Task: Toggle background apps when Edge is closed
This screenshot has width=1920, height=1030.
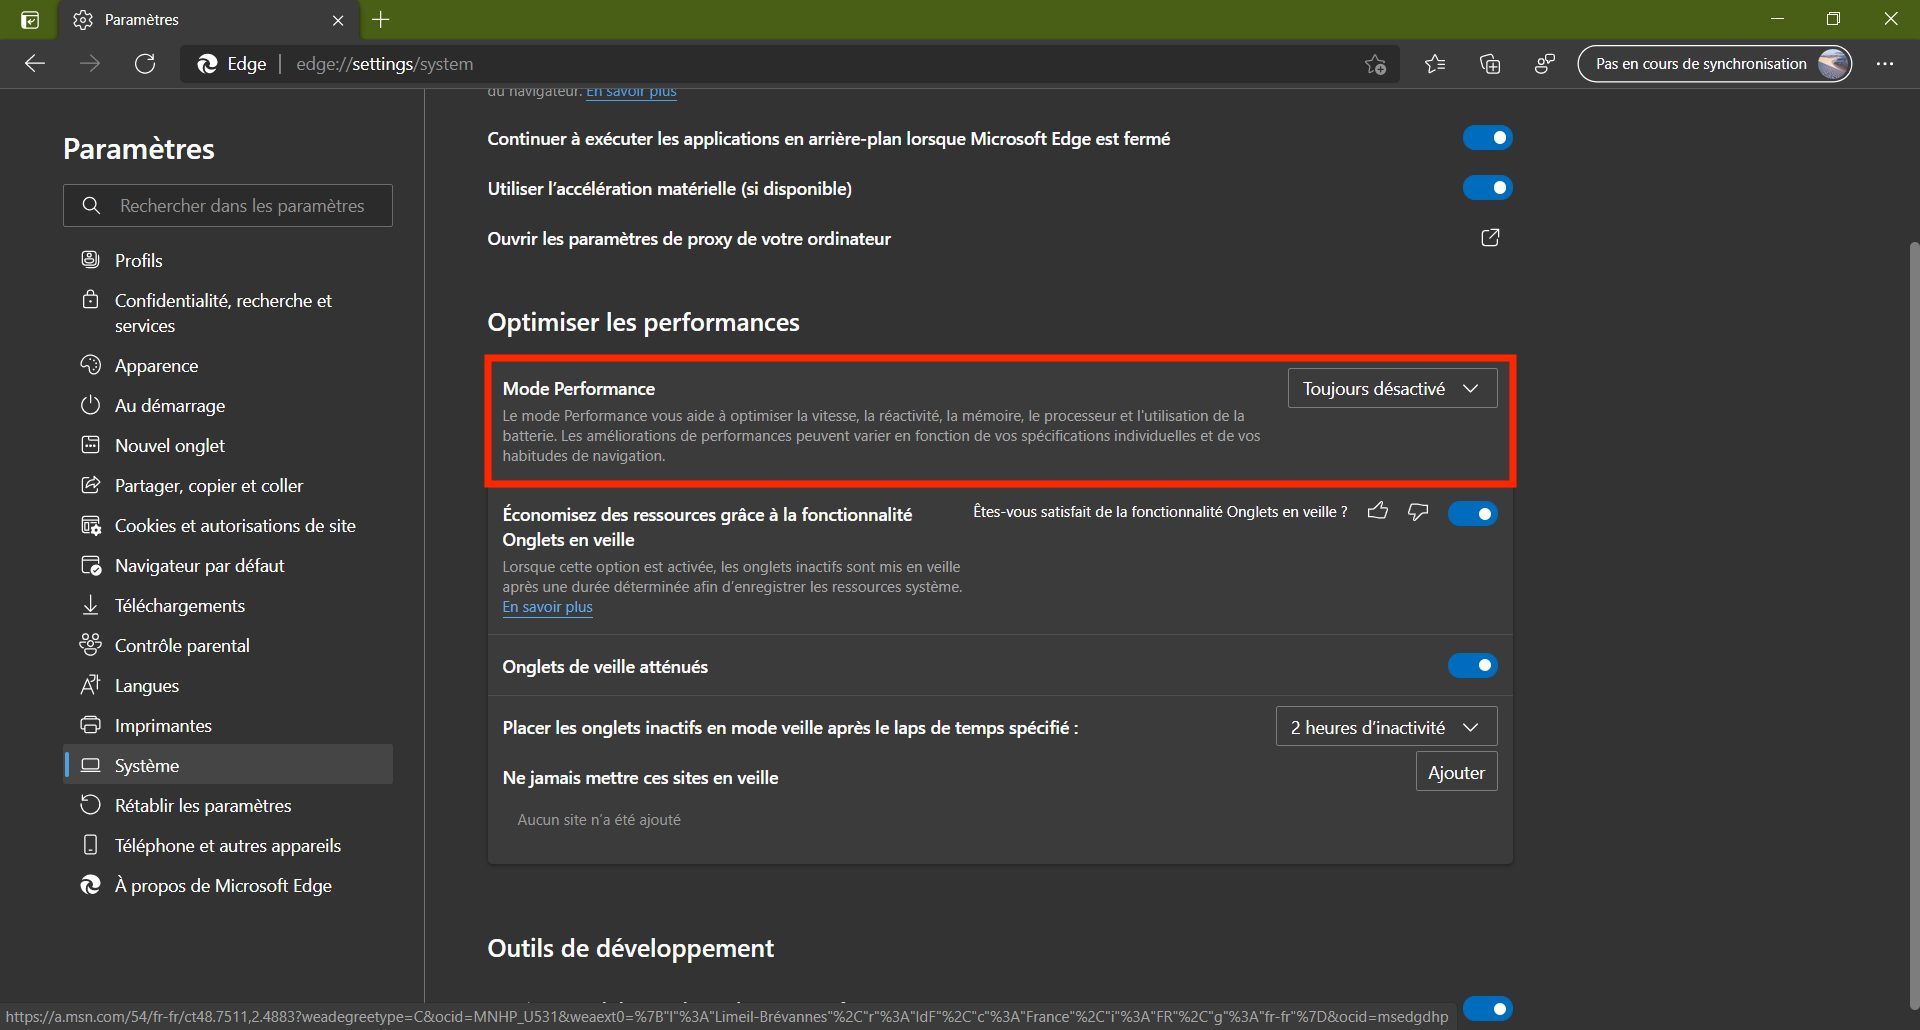Action: (1487, 138)
